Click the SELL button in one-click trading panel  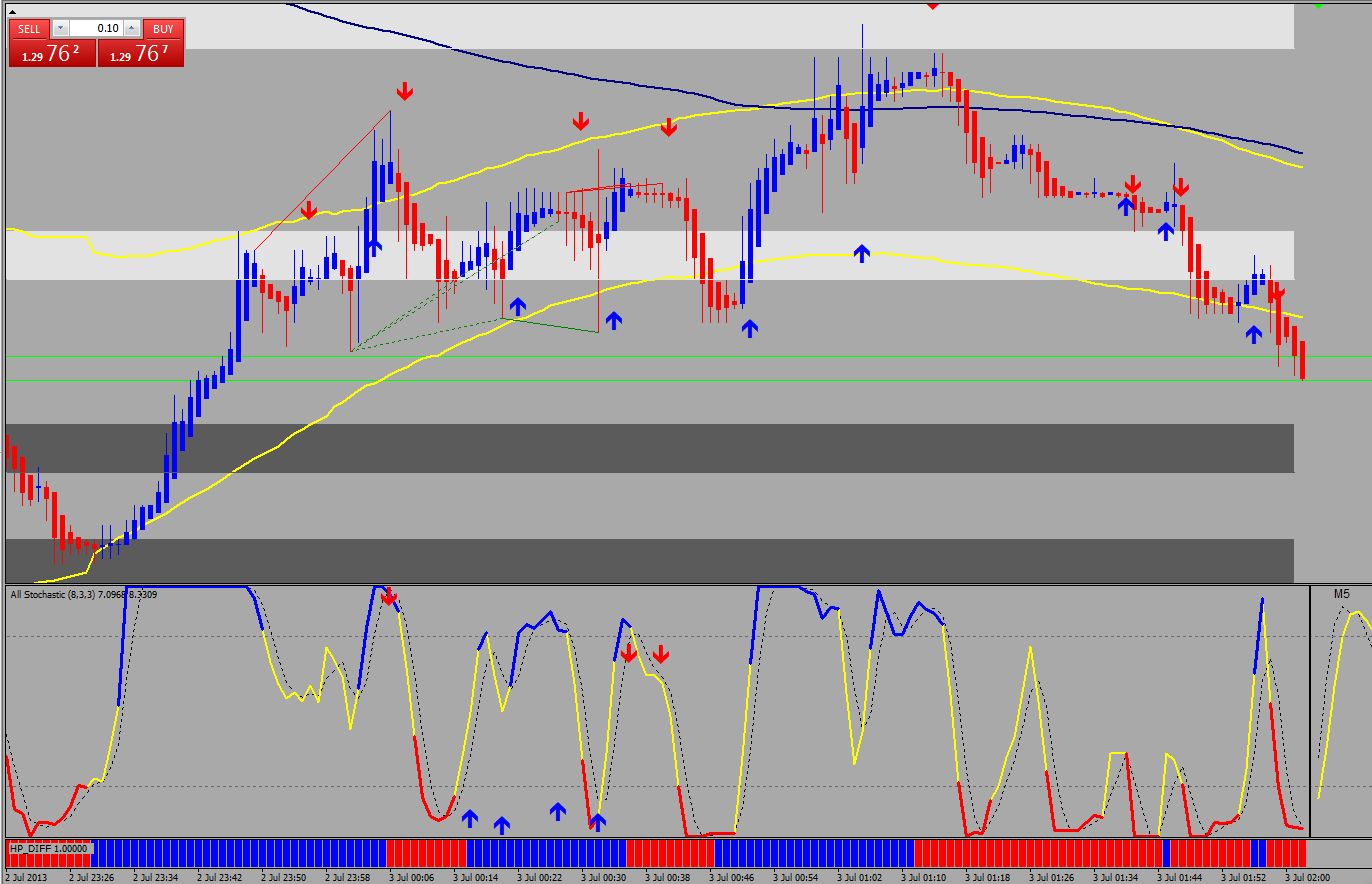tap(29, 29)
